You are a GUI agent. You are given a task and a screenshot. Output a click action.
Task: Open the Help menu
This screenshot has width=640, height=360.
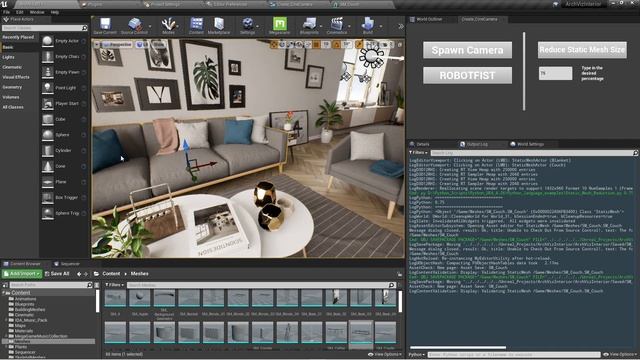tap(55, 12)
